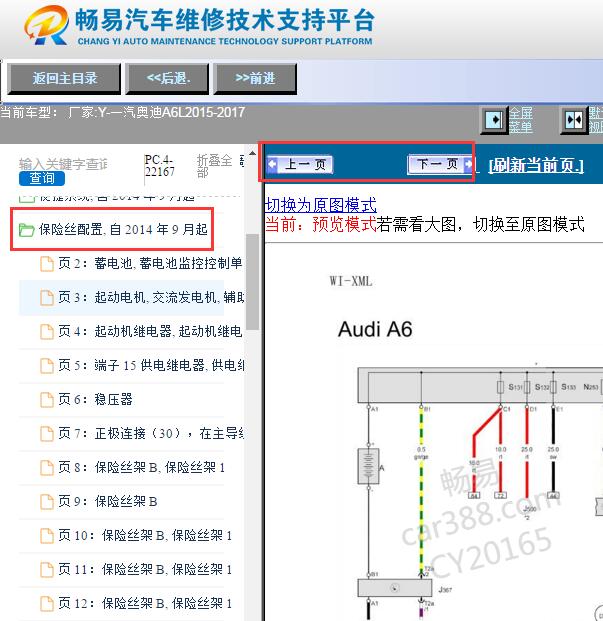Click the document icon of 页 9

click(47, 502)
